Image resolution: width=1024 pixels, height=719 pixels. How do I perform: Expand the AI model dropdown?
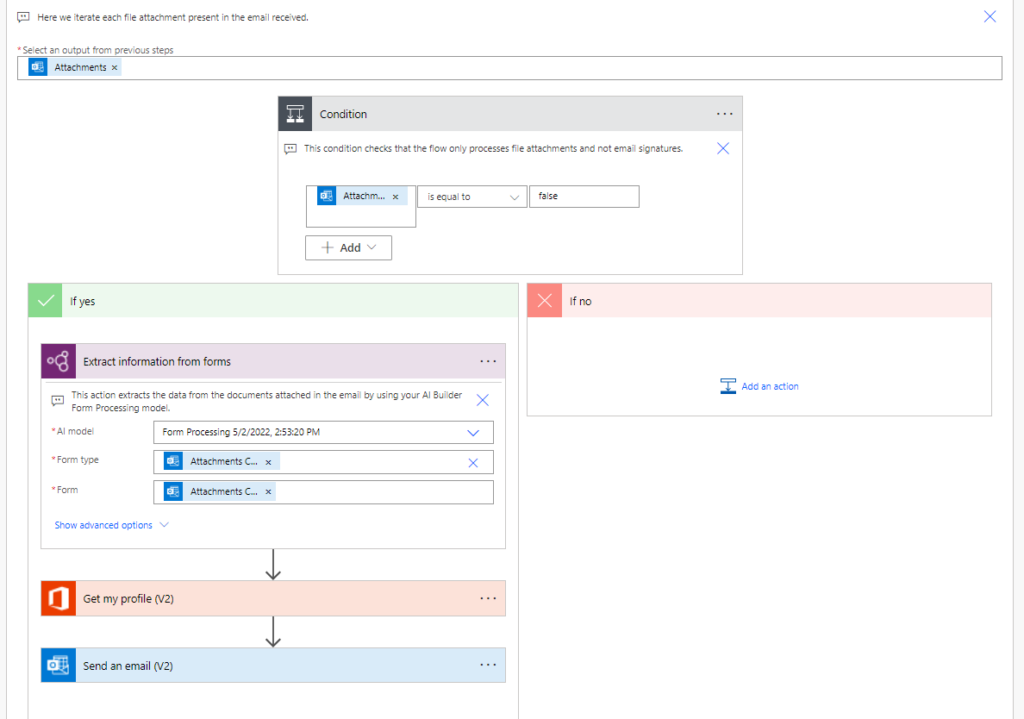tap(473, 432)
